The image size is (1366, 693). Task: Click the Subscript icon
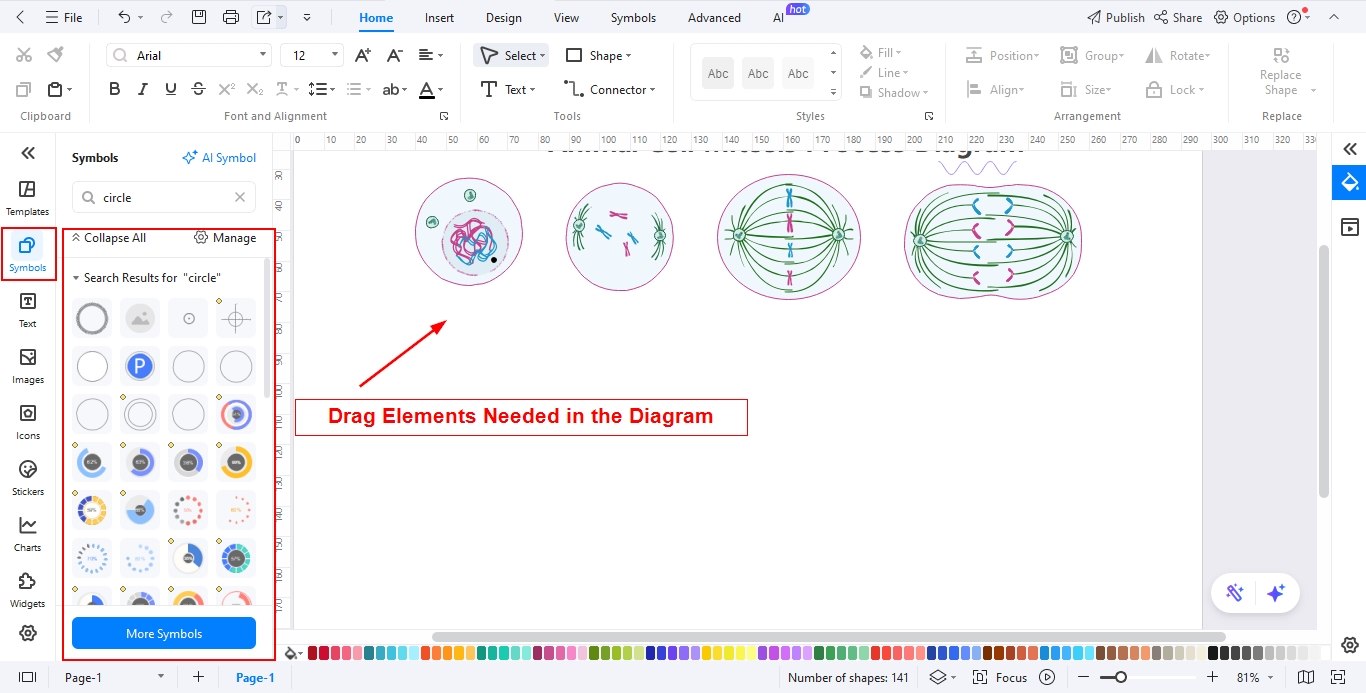(x=255, y=89)
